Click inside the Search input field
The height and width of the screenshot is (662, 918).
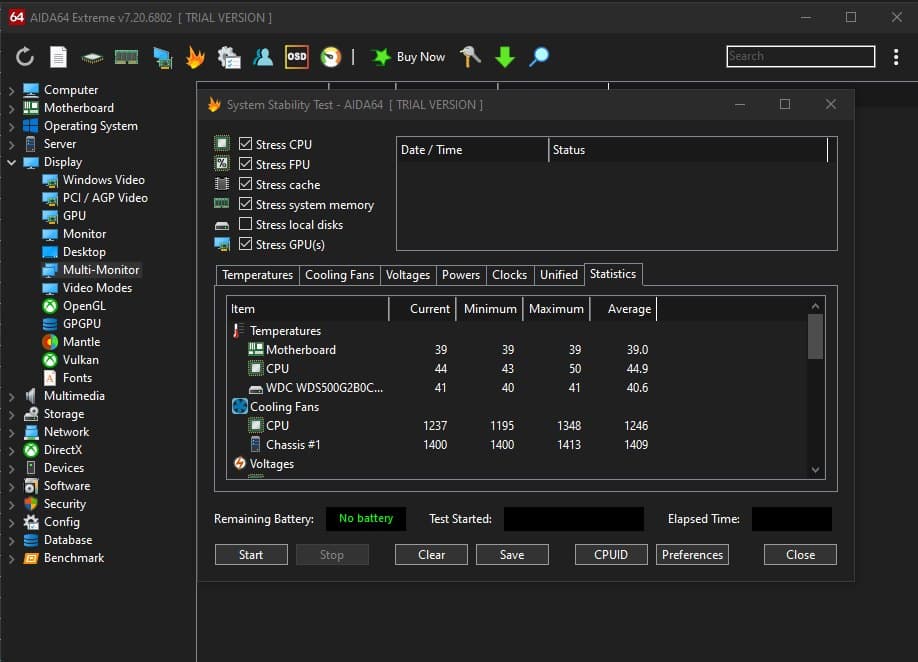800,56
